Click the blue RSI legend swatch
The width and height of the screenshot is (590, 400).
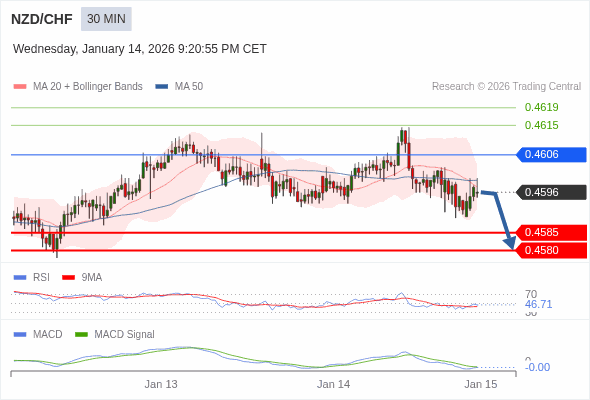click(x=20, y=278)
